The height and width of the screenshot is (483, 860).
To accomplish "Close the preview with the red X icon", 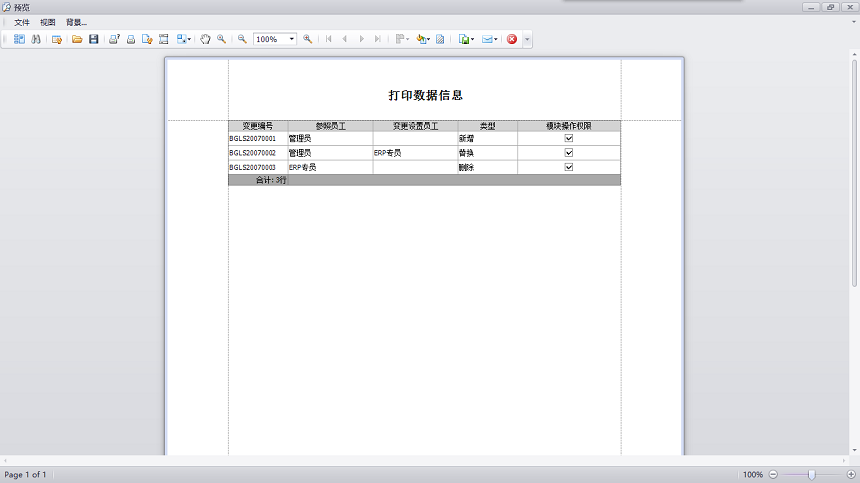I will point(512,39).
